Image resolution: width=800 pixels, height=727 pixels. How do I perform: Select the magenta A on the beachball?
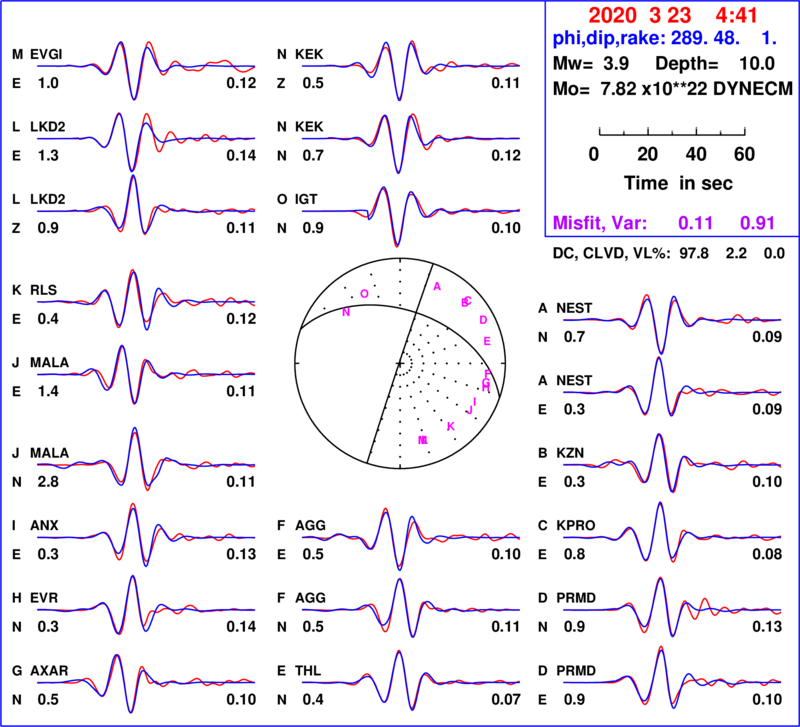437,287
